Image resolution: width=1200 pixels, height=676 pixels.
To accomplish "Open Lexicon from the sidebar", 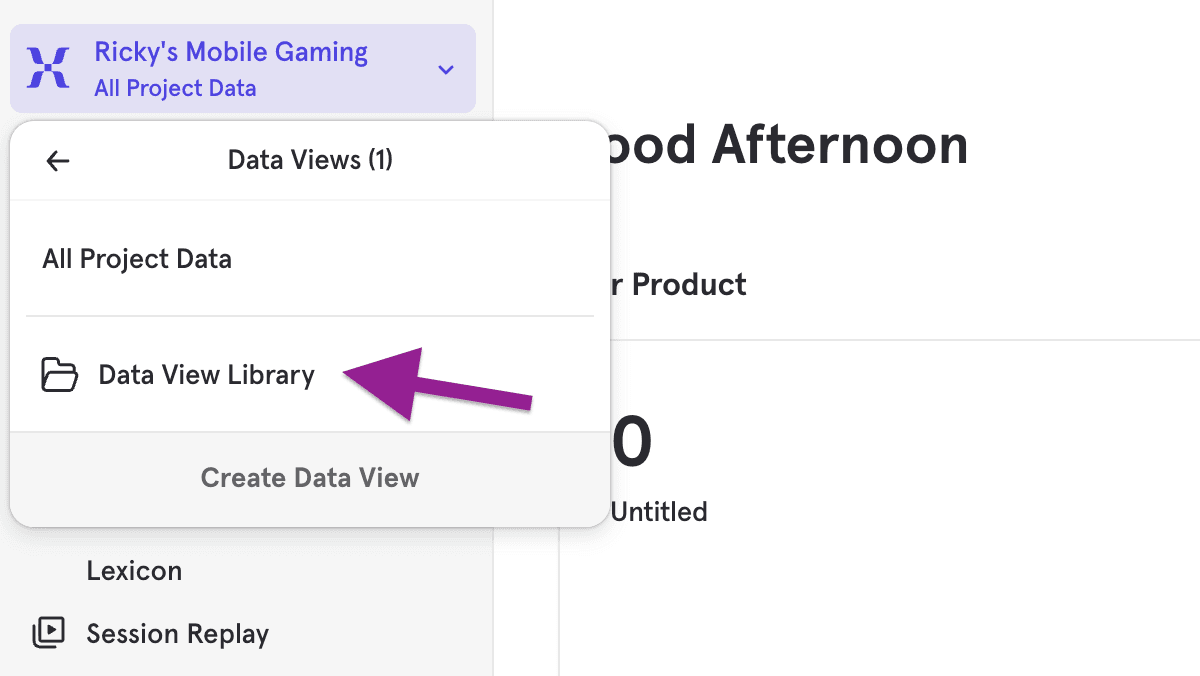I will click(134, 570).
